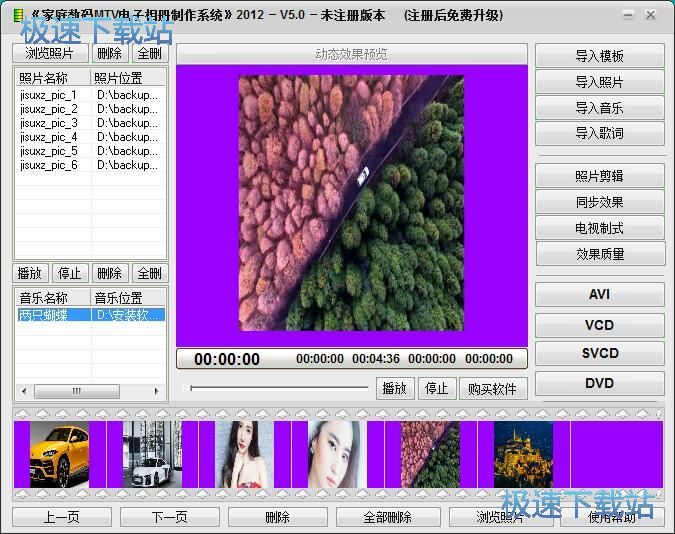Click the woman in red dress thumbnail

point(245,454)
